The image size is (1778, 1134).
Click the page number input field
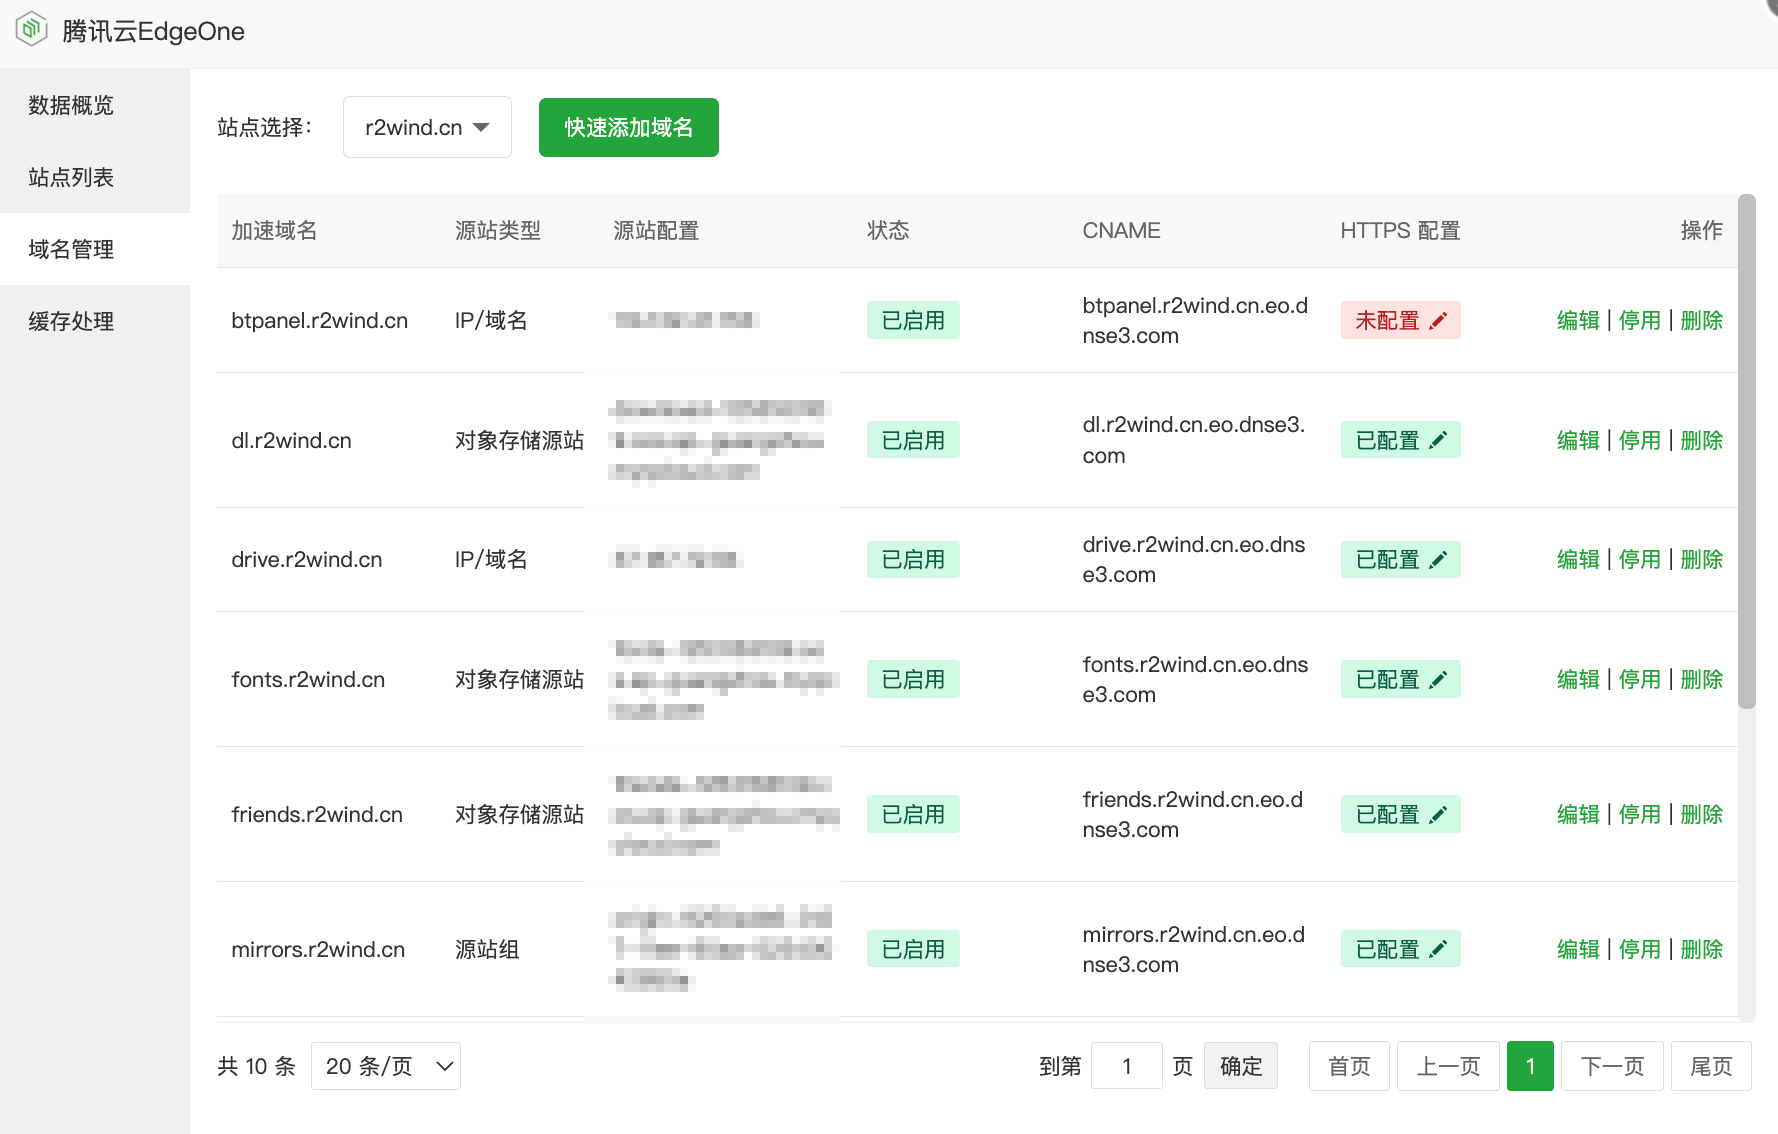click(1127, 1066)
